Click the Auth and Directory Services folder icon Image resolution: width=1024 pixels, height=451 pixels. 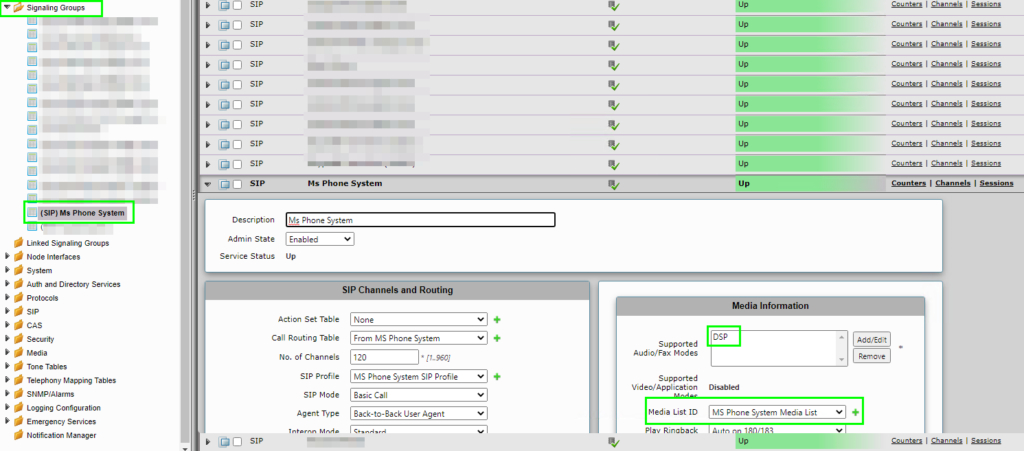point(18,284)
